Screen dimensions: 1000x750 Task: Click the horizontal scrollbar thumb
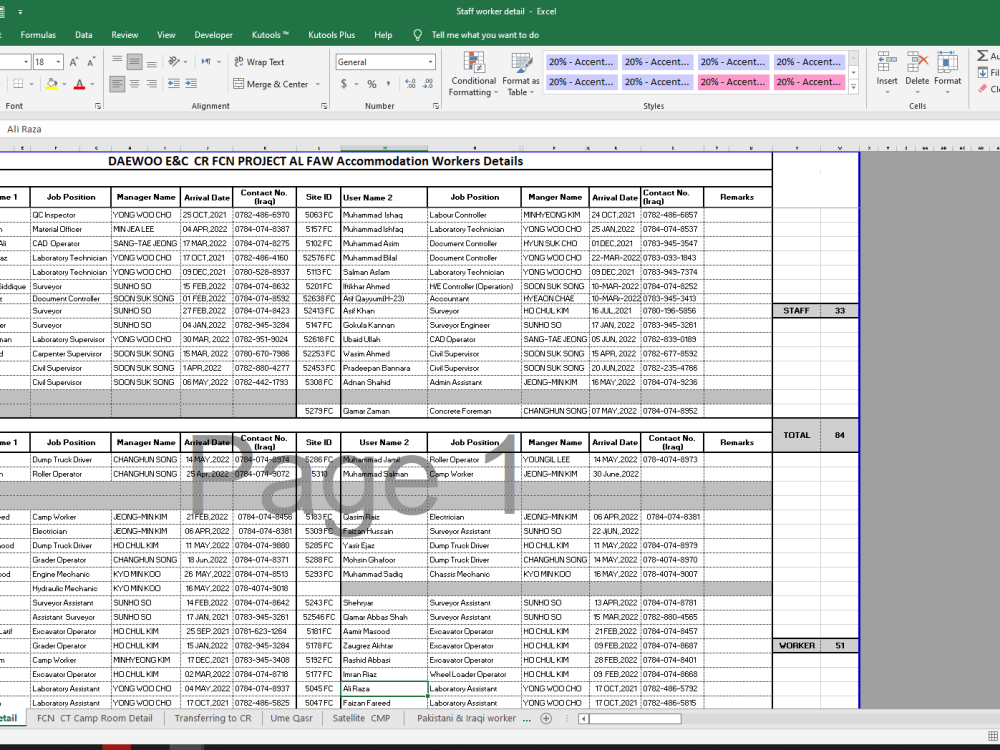635,719
